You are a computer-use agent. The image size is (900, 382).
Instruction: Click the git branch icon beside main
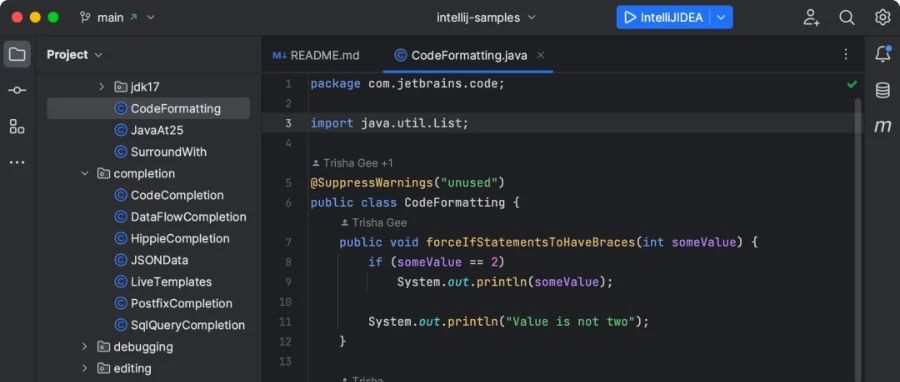click(x=86, y=17)
